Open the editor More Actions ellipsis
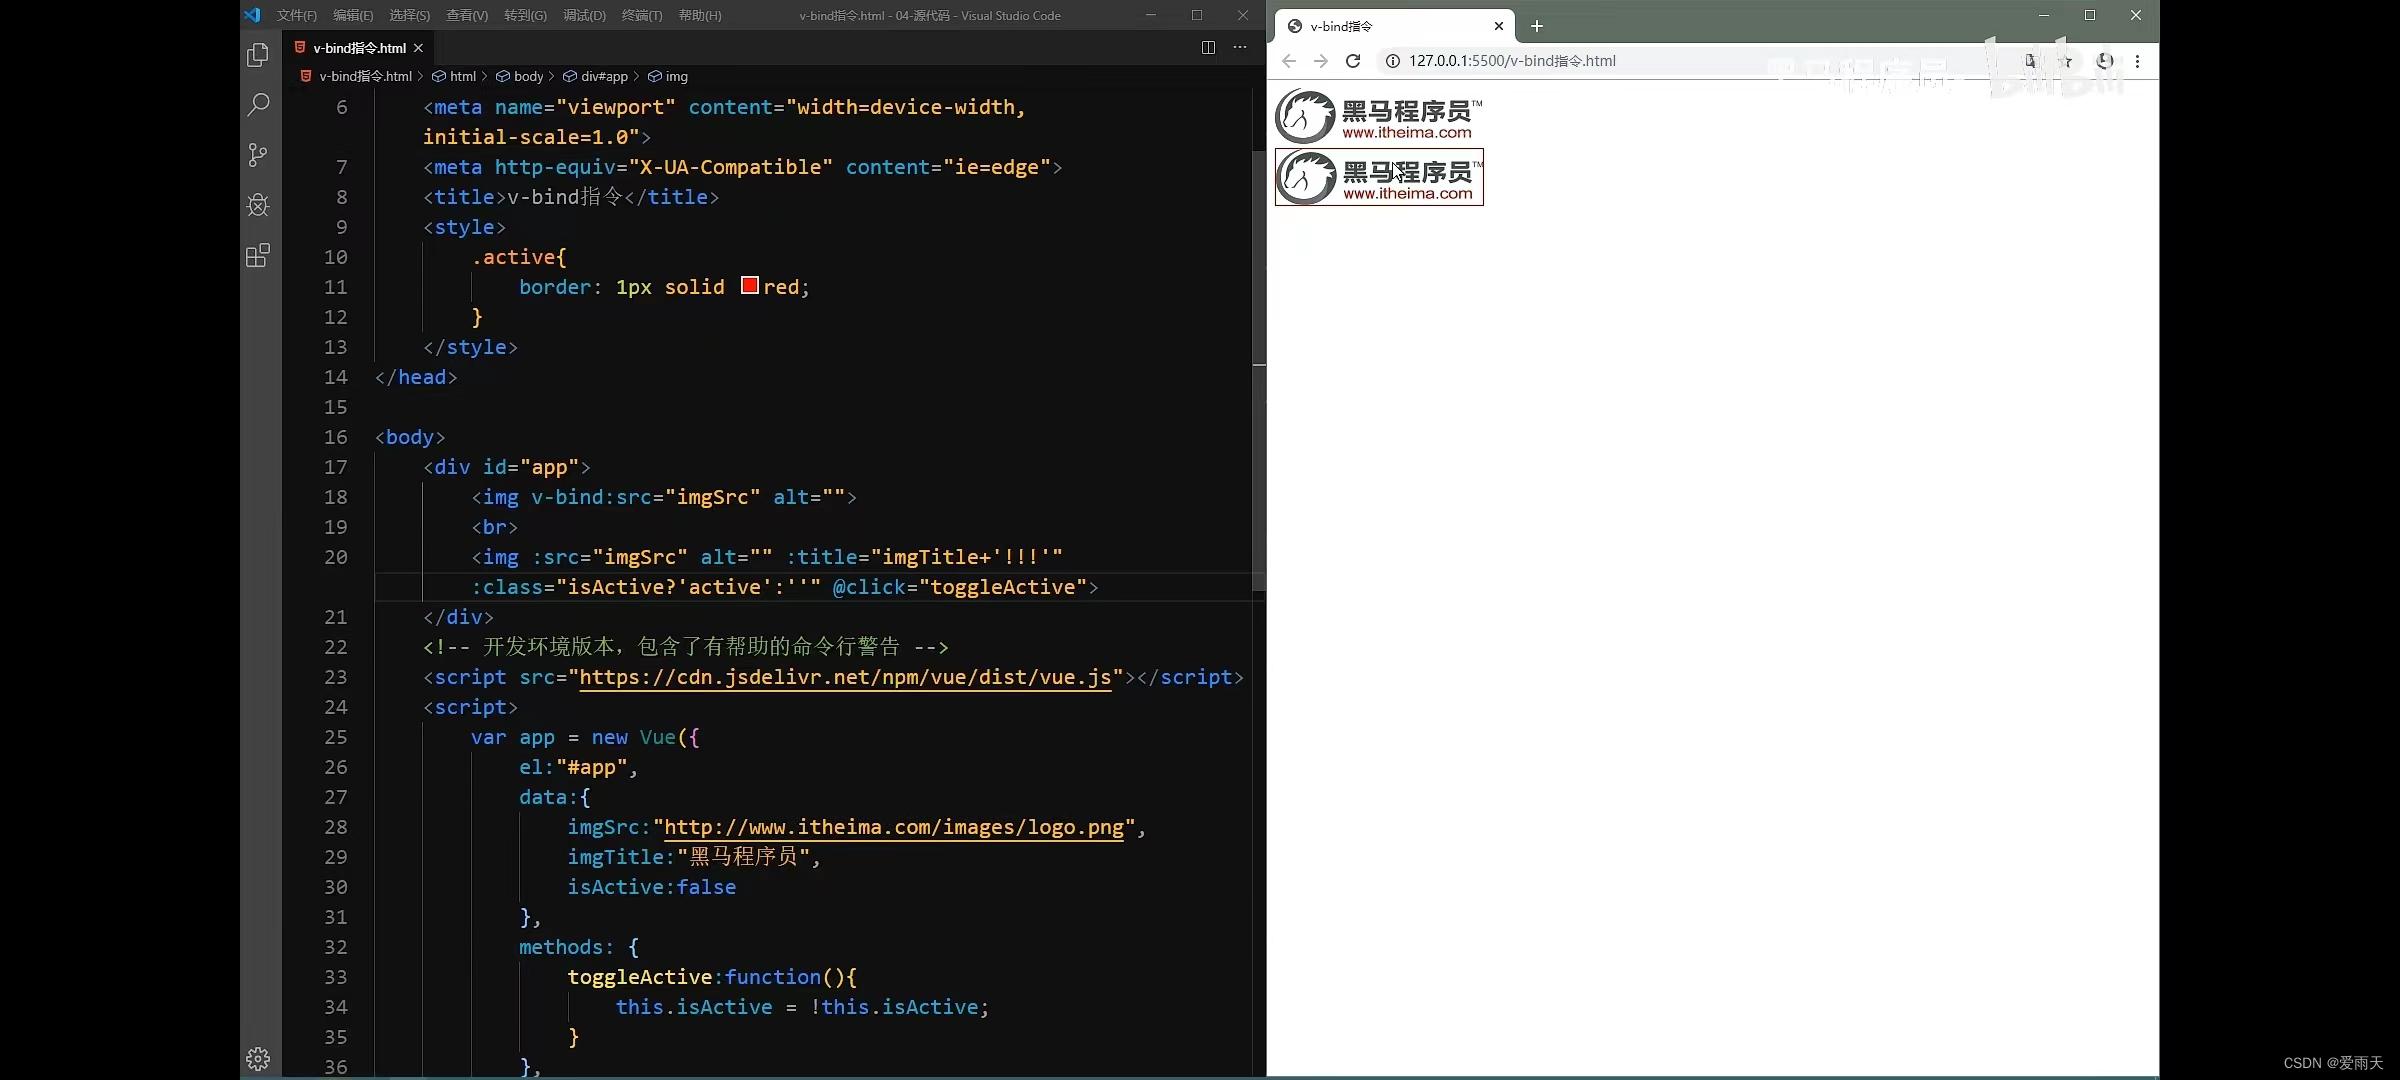The height and width of the screenshot is (1080, 2400). [1240, 48]
